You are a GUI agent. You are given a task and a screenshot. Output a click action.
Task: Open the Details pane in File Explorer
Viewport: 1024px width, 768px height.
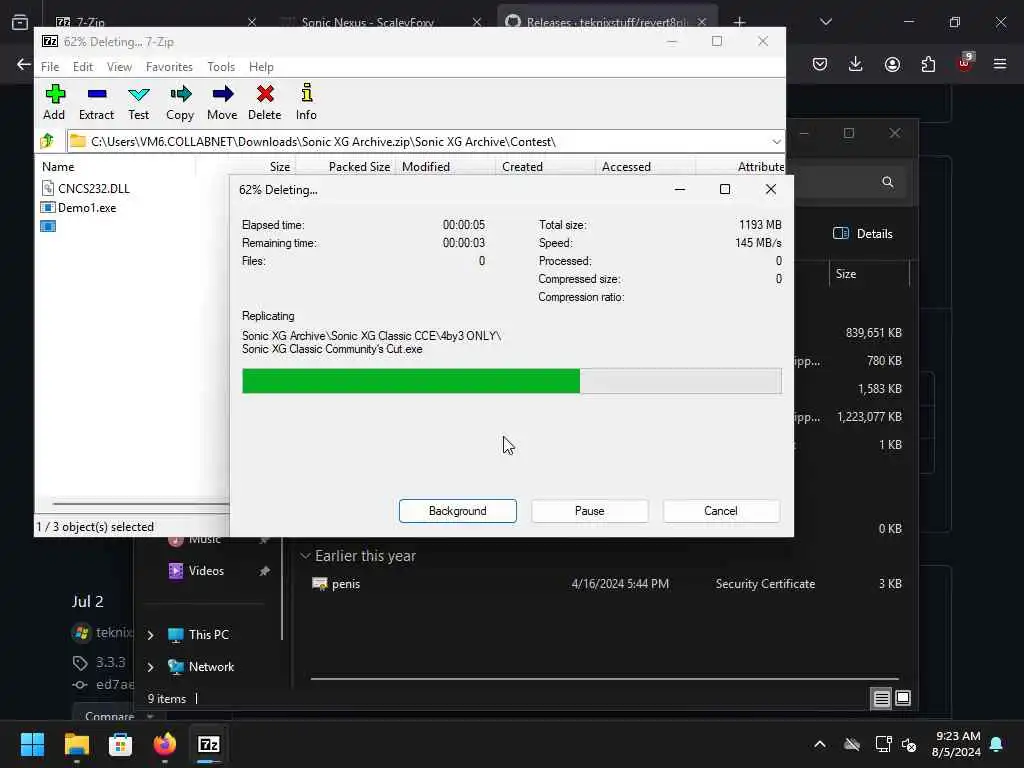pos(863,234)
